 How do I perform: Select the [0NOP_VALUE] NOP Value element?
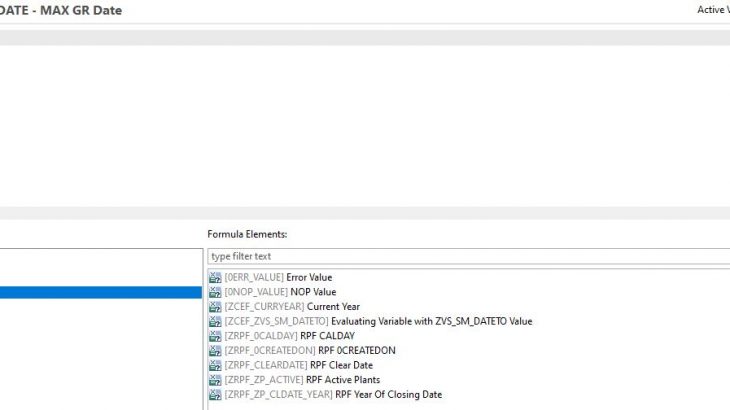[x=280, y=292]
